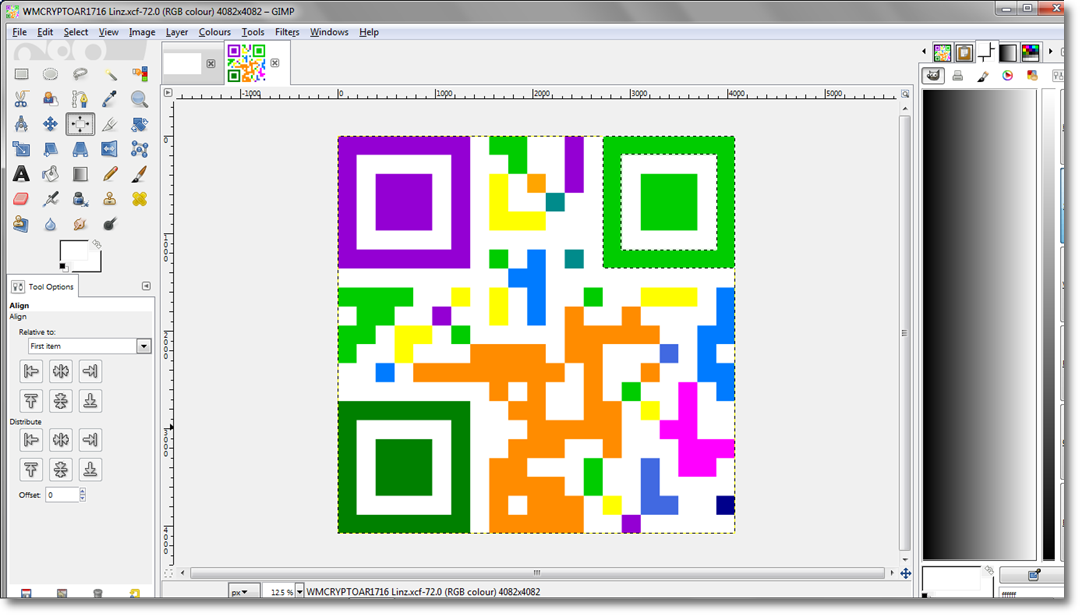Align left edge of target
Viewport: 1080px width, 615px height.
(31, 371)
